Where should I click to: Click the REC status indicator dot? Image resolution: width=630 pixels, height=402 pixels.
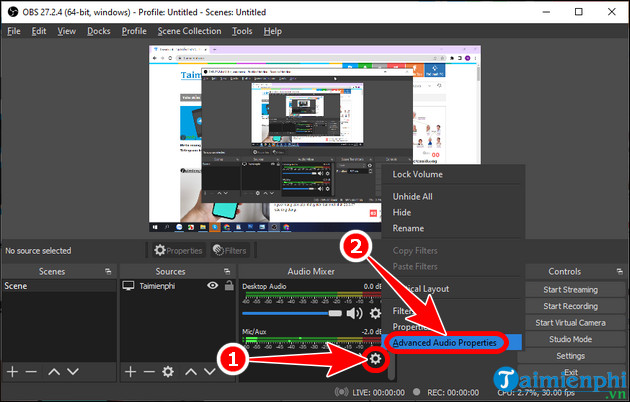[x=417, y=392]
